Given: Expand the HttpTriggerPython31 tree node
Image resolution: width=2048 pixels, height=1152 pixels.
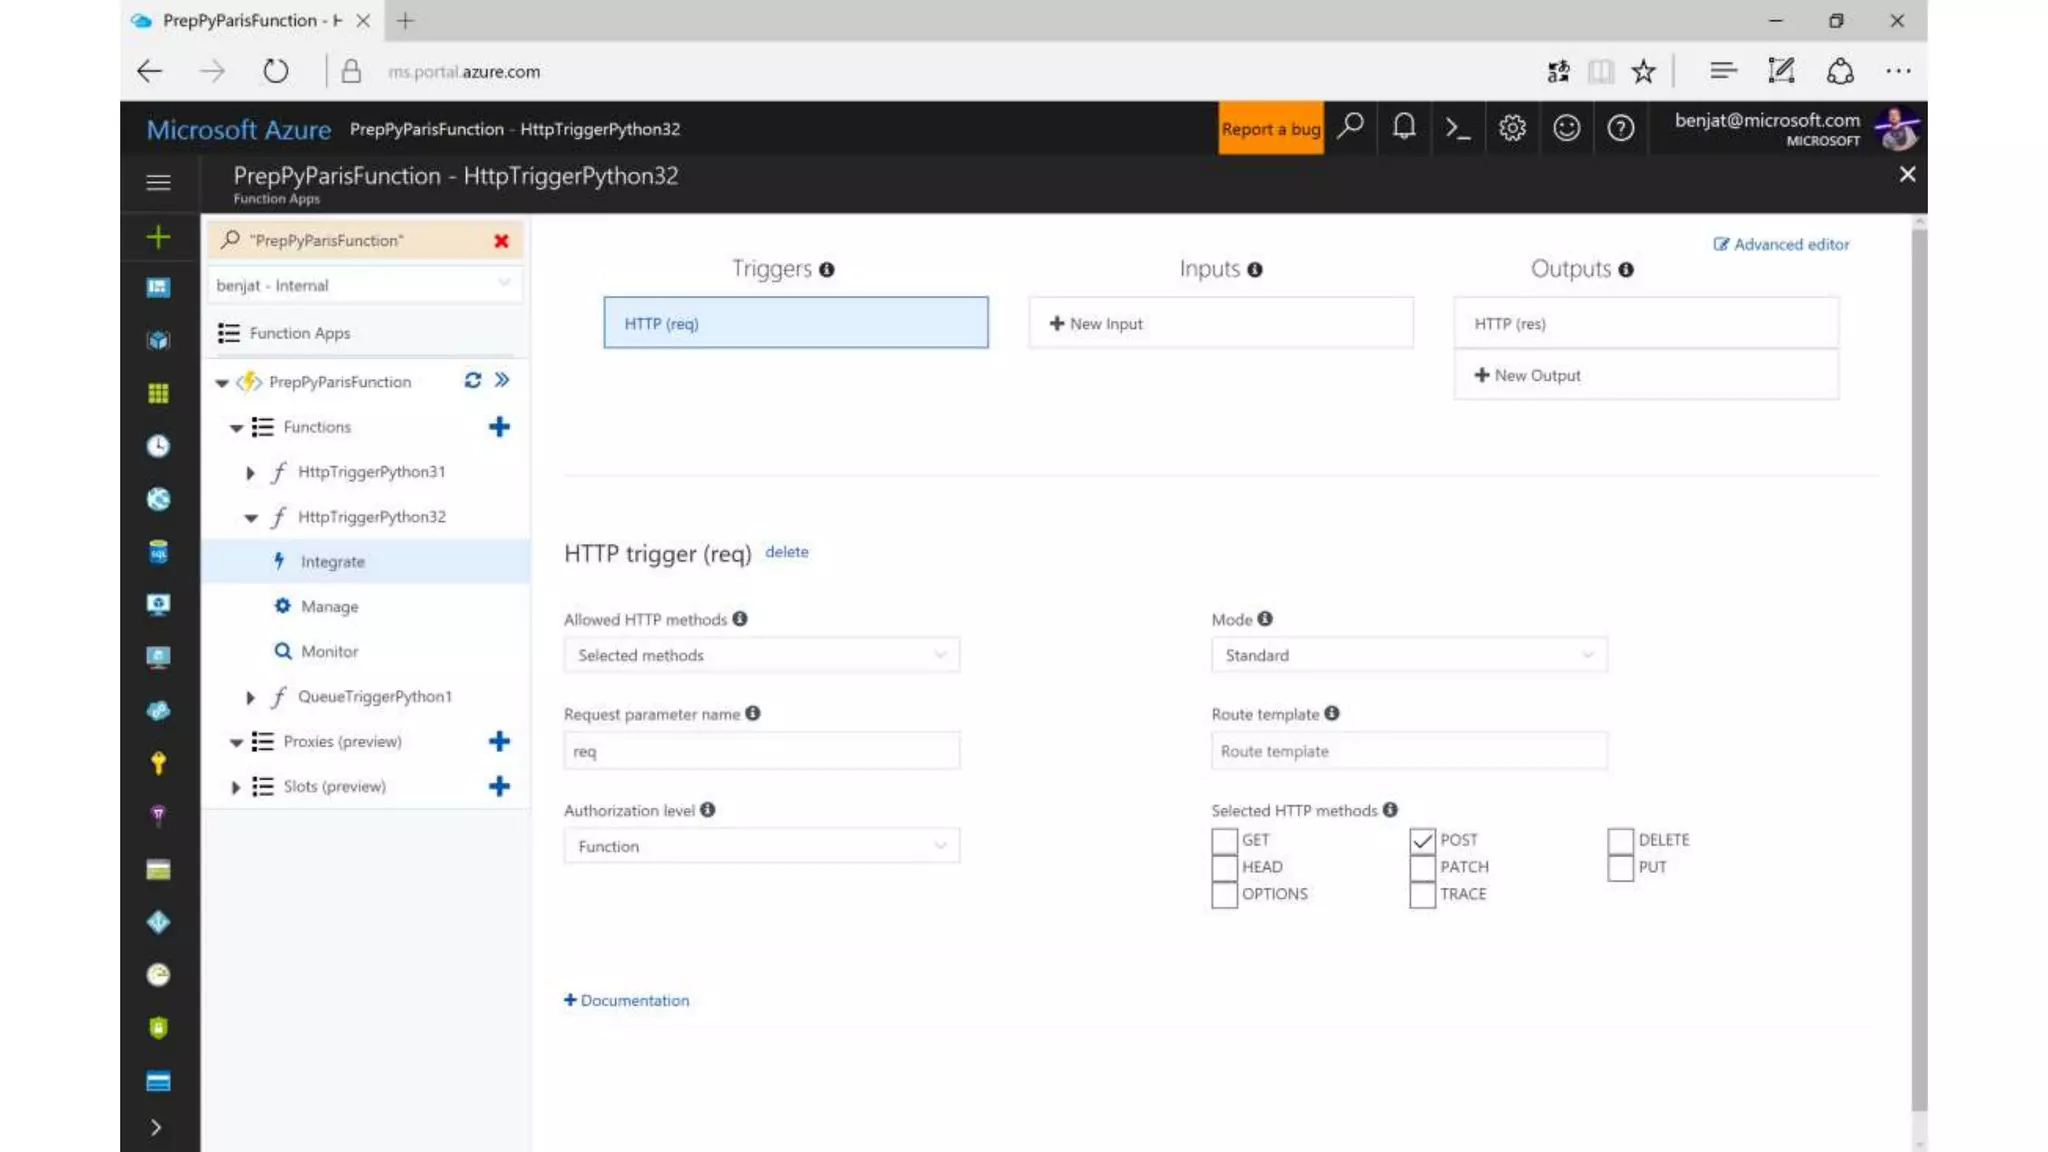Looking at the screenshot, I should coord(250,472).
